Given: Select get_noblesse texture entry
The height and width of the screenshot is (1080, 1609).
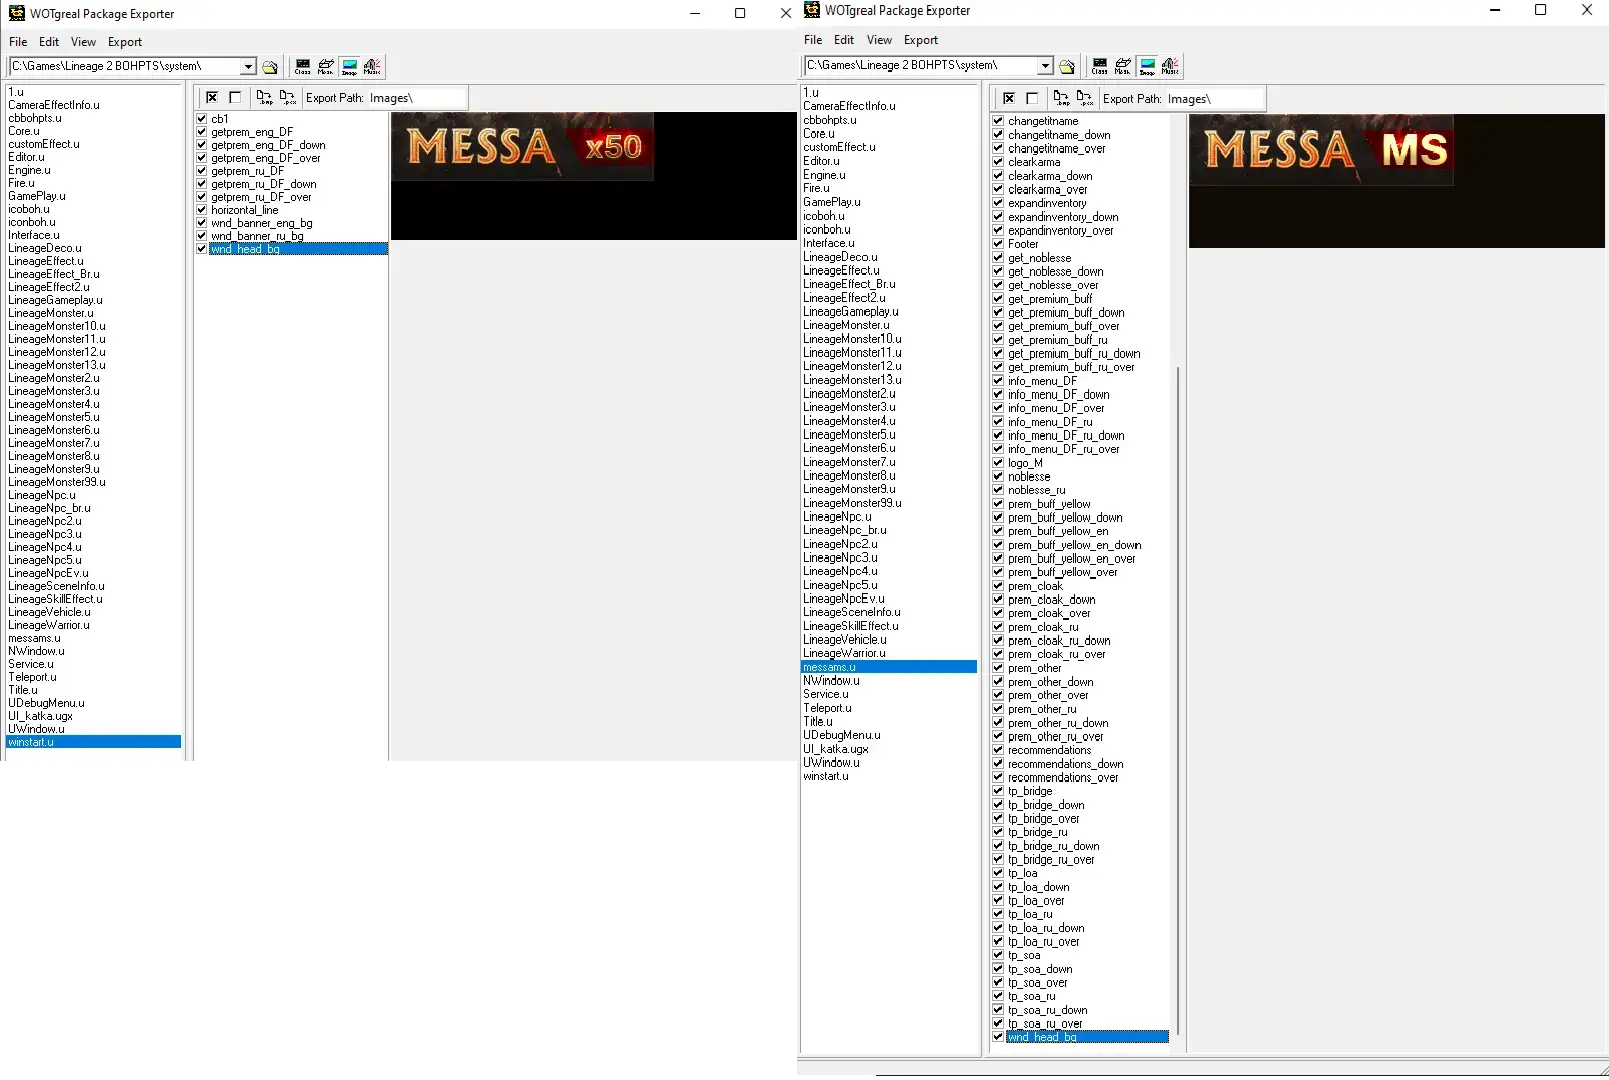Looking at the screenshot, I should pyautogui.click(x=1039, y=258).
